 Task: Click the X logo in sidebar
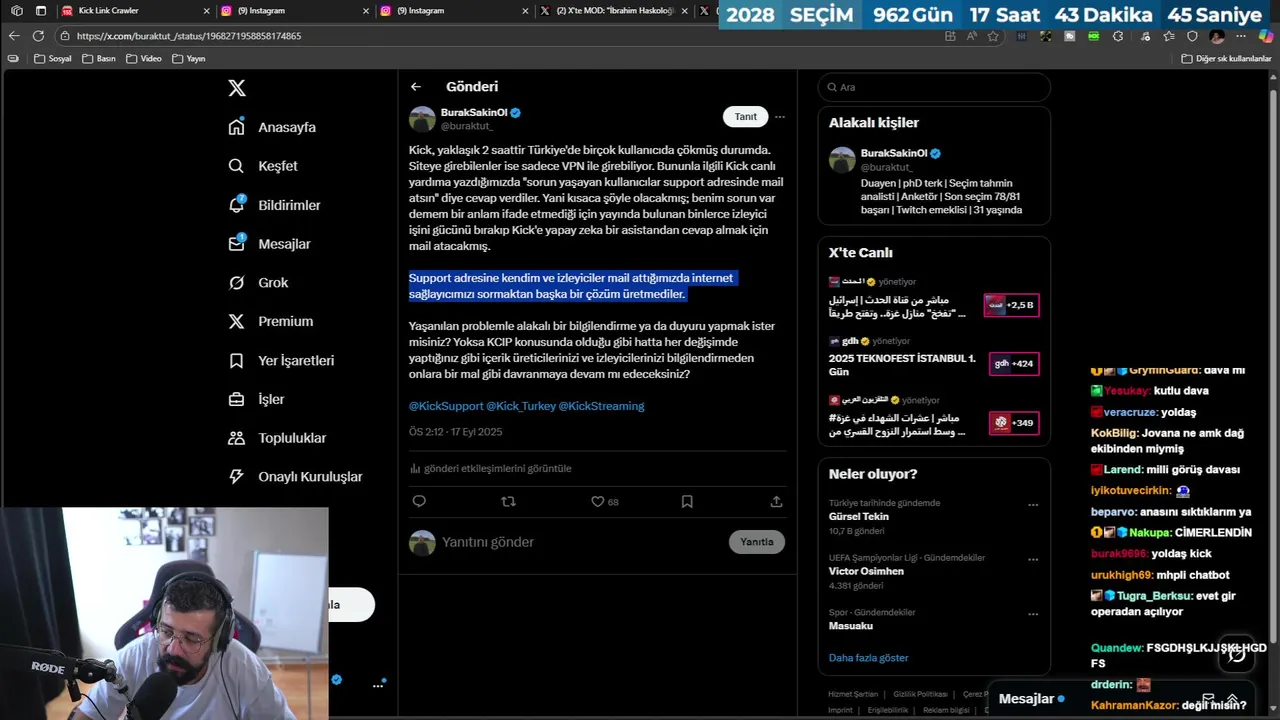tap(237, 88)
